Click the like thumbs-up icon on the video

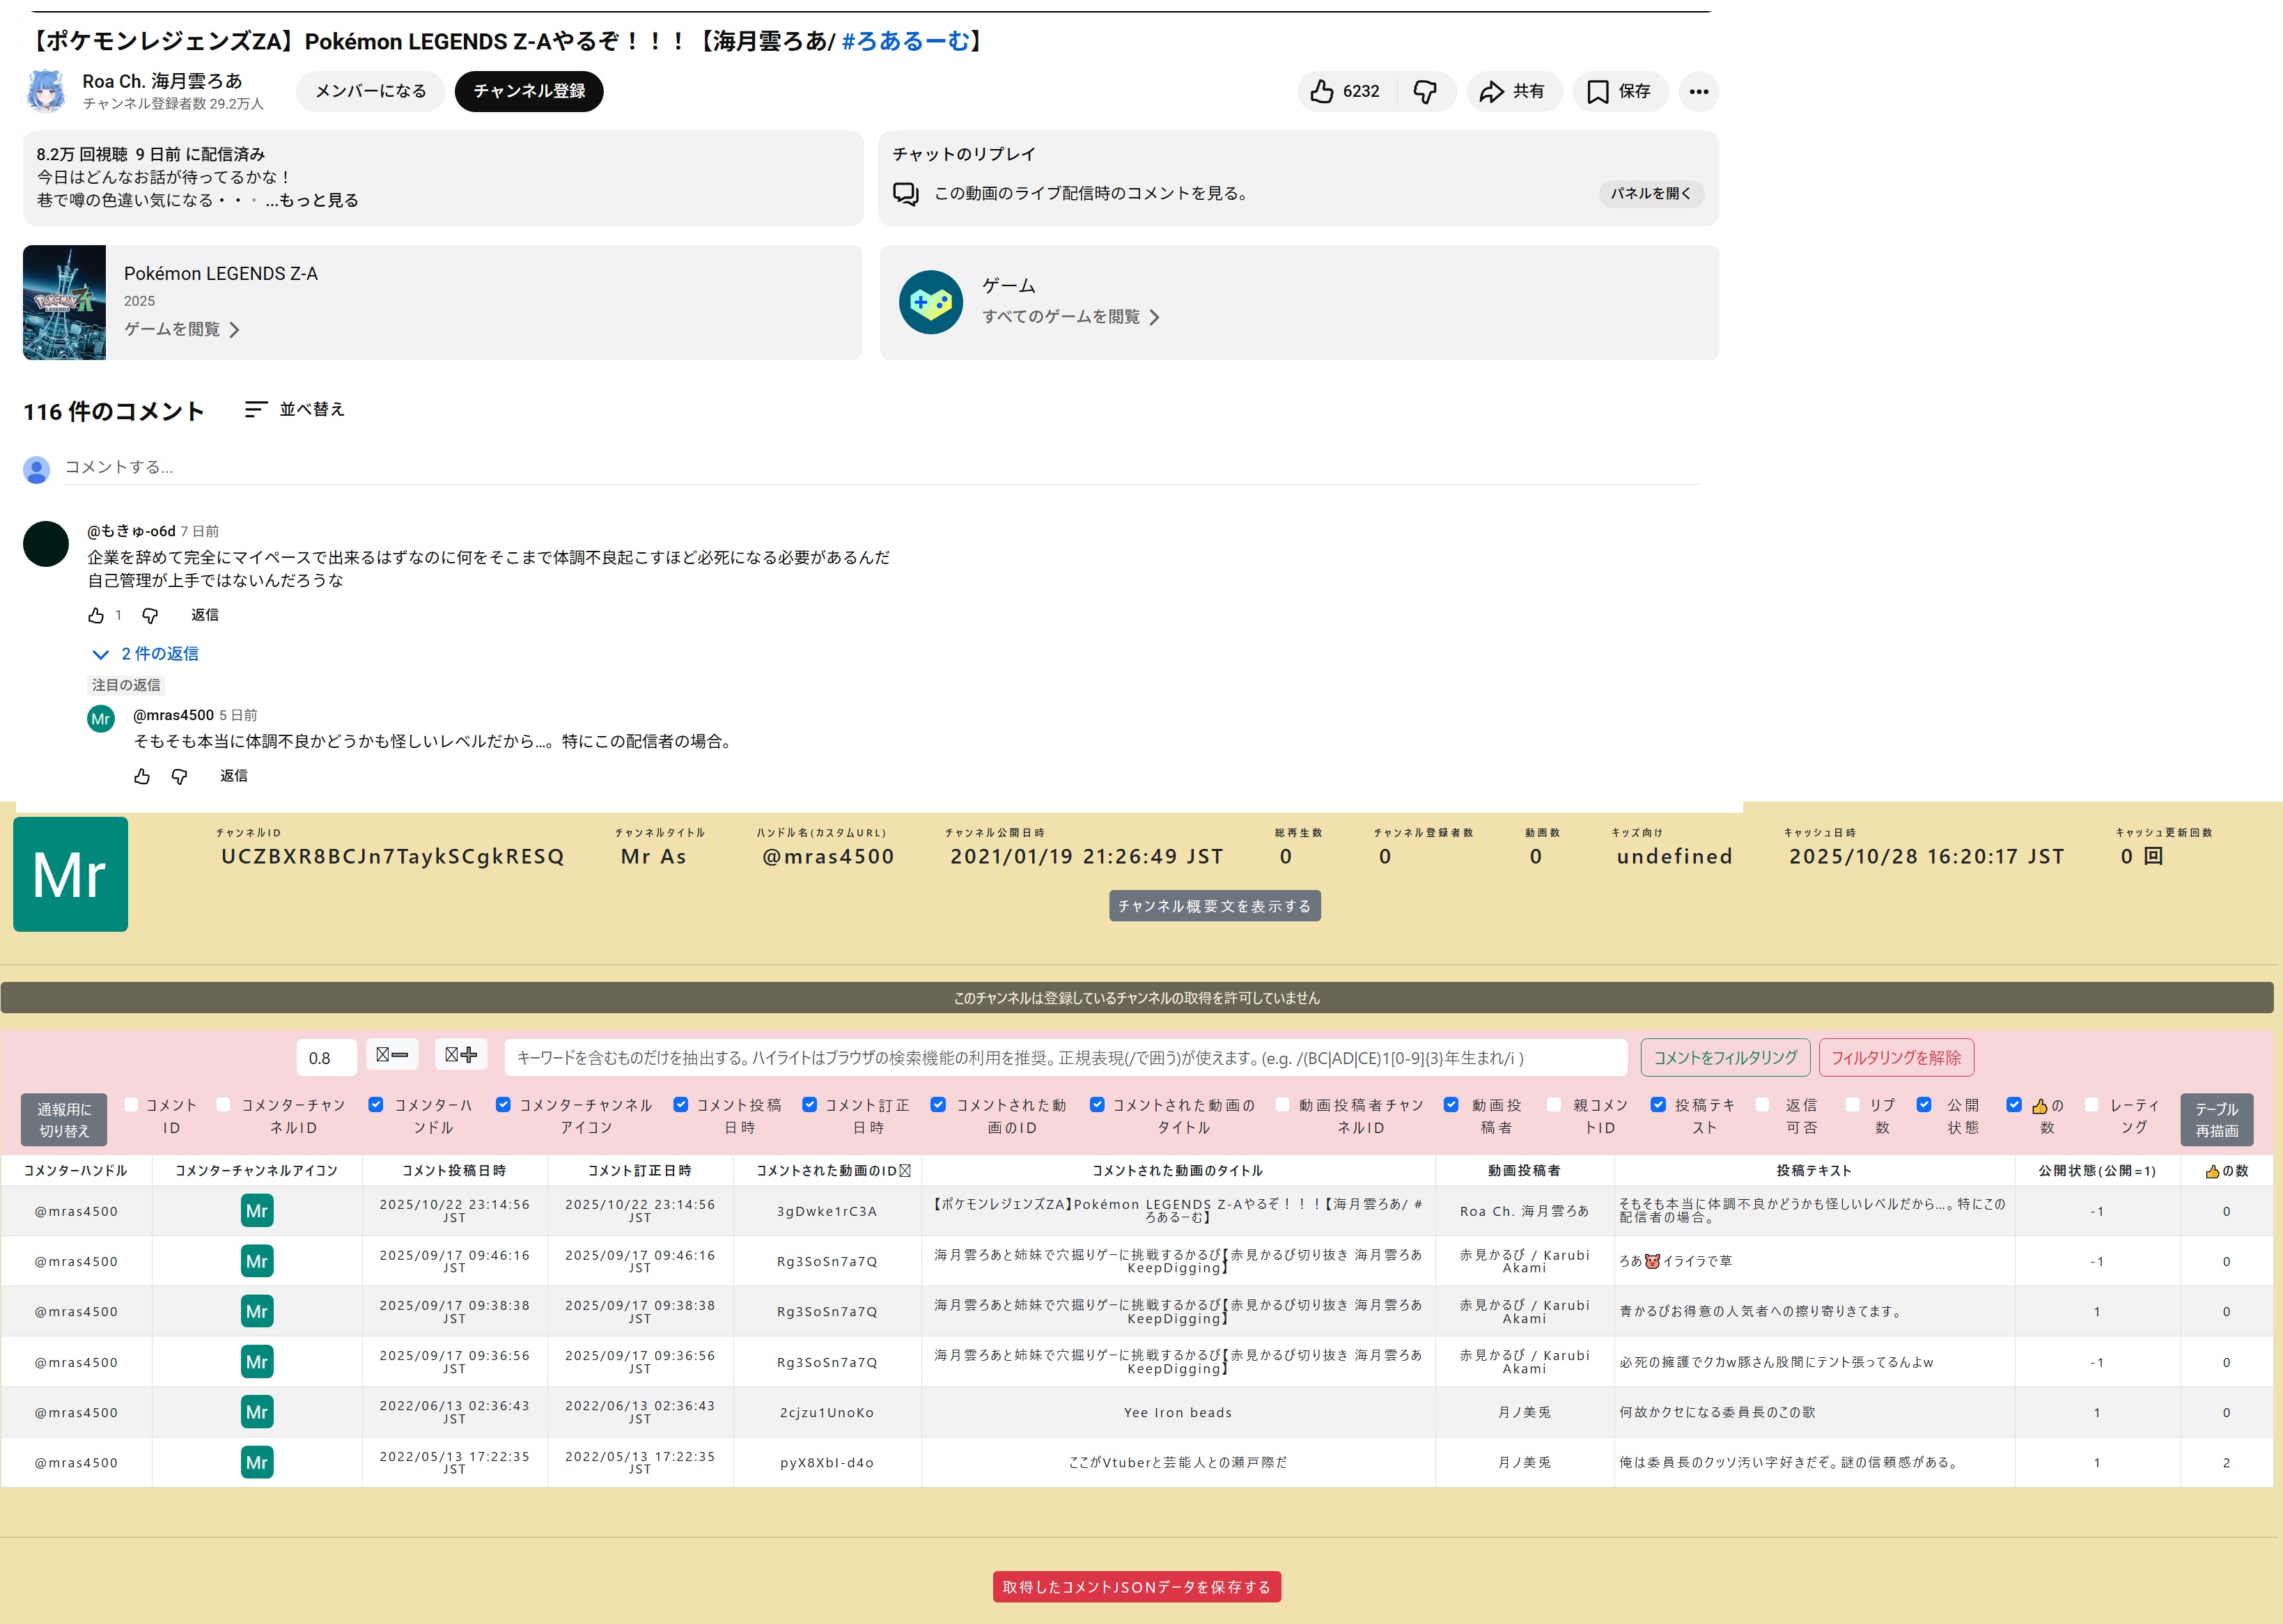pyautogui.click(x=1322, y=92)
